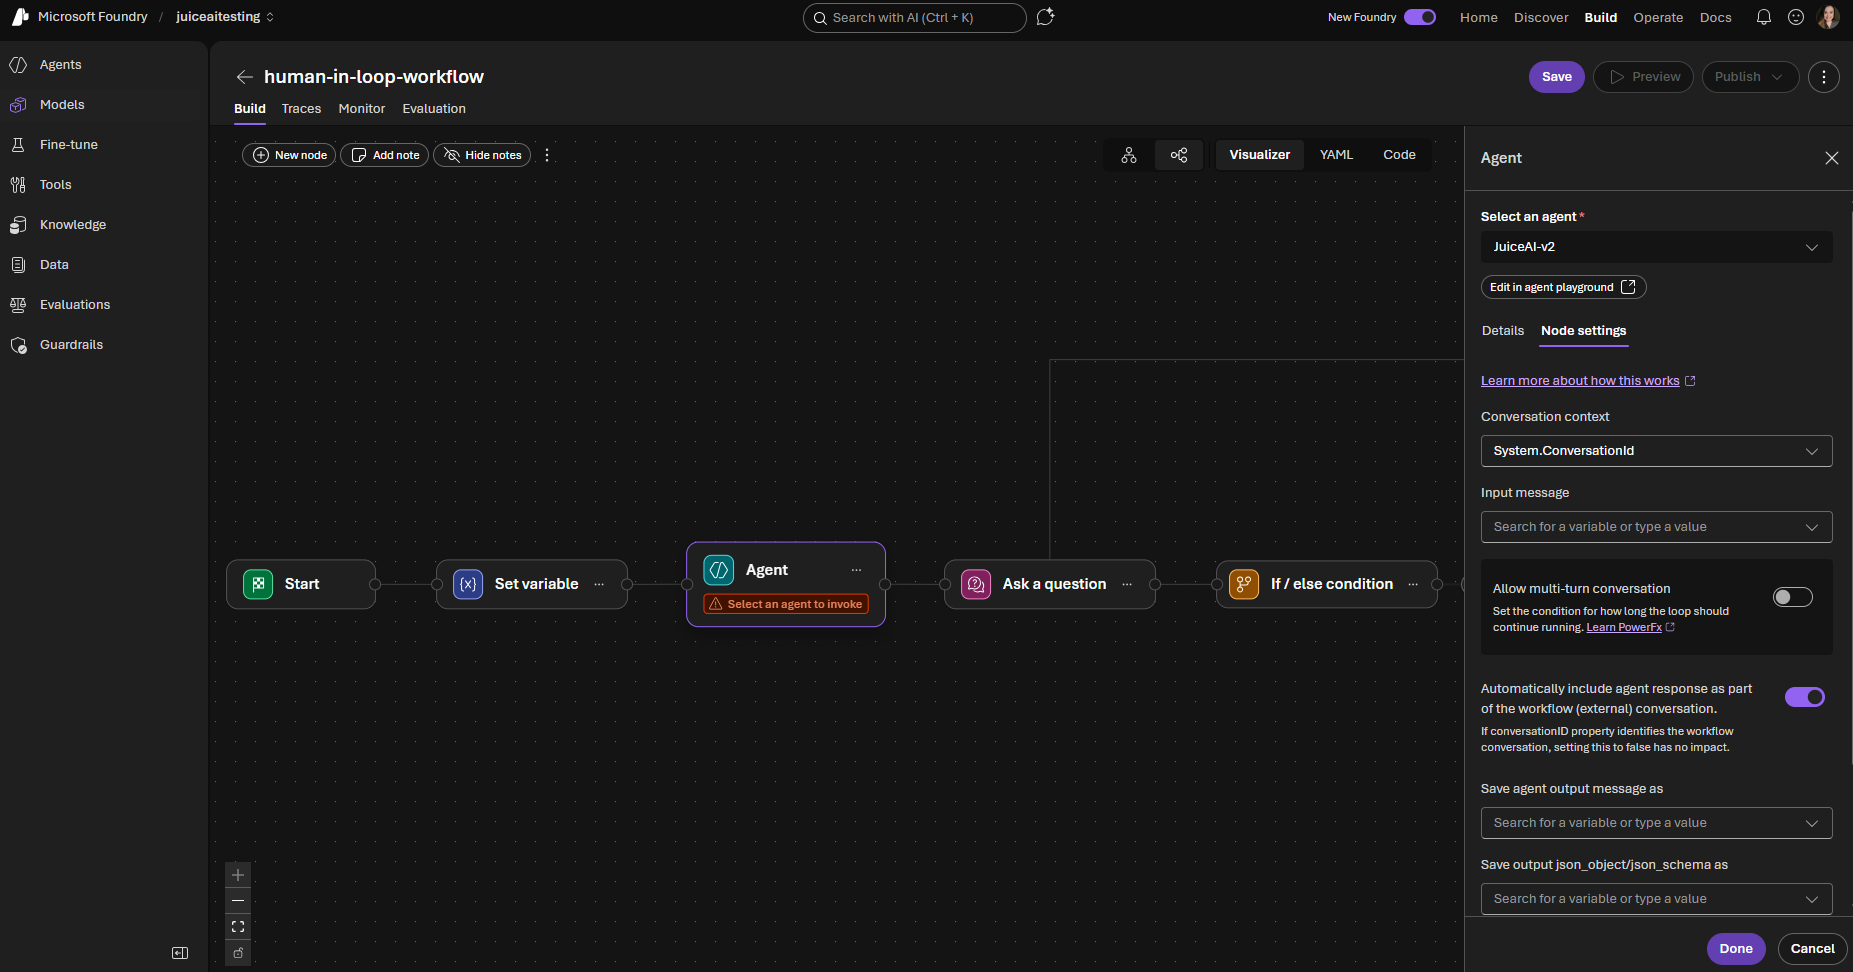Switch to the Traces tab
Viewport: 1853px width, 972px height.
click(x=301, y=109)
